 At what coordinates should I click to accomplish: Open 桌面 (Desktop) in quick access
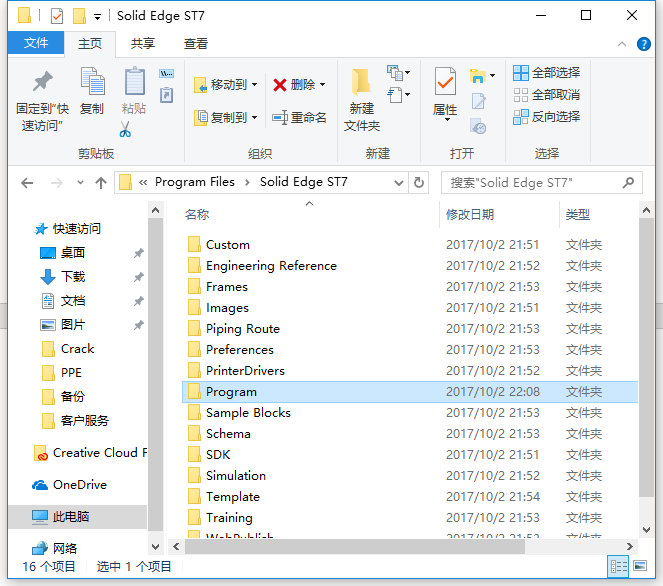[x=63, y=253]
